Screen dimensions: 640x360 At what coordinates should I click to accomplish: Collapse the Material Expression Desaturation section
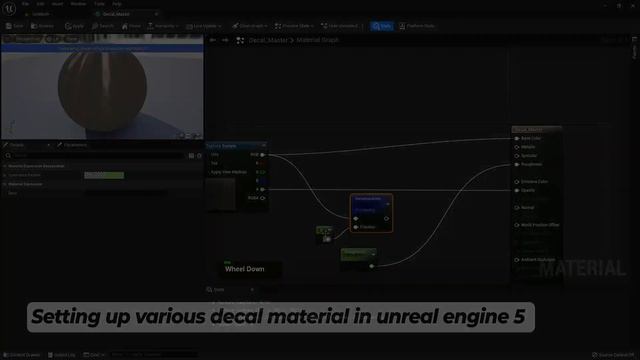(x=5, y=166)
